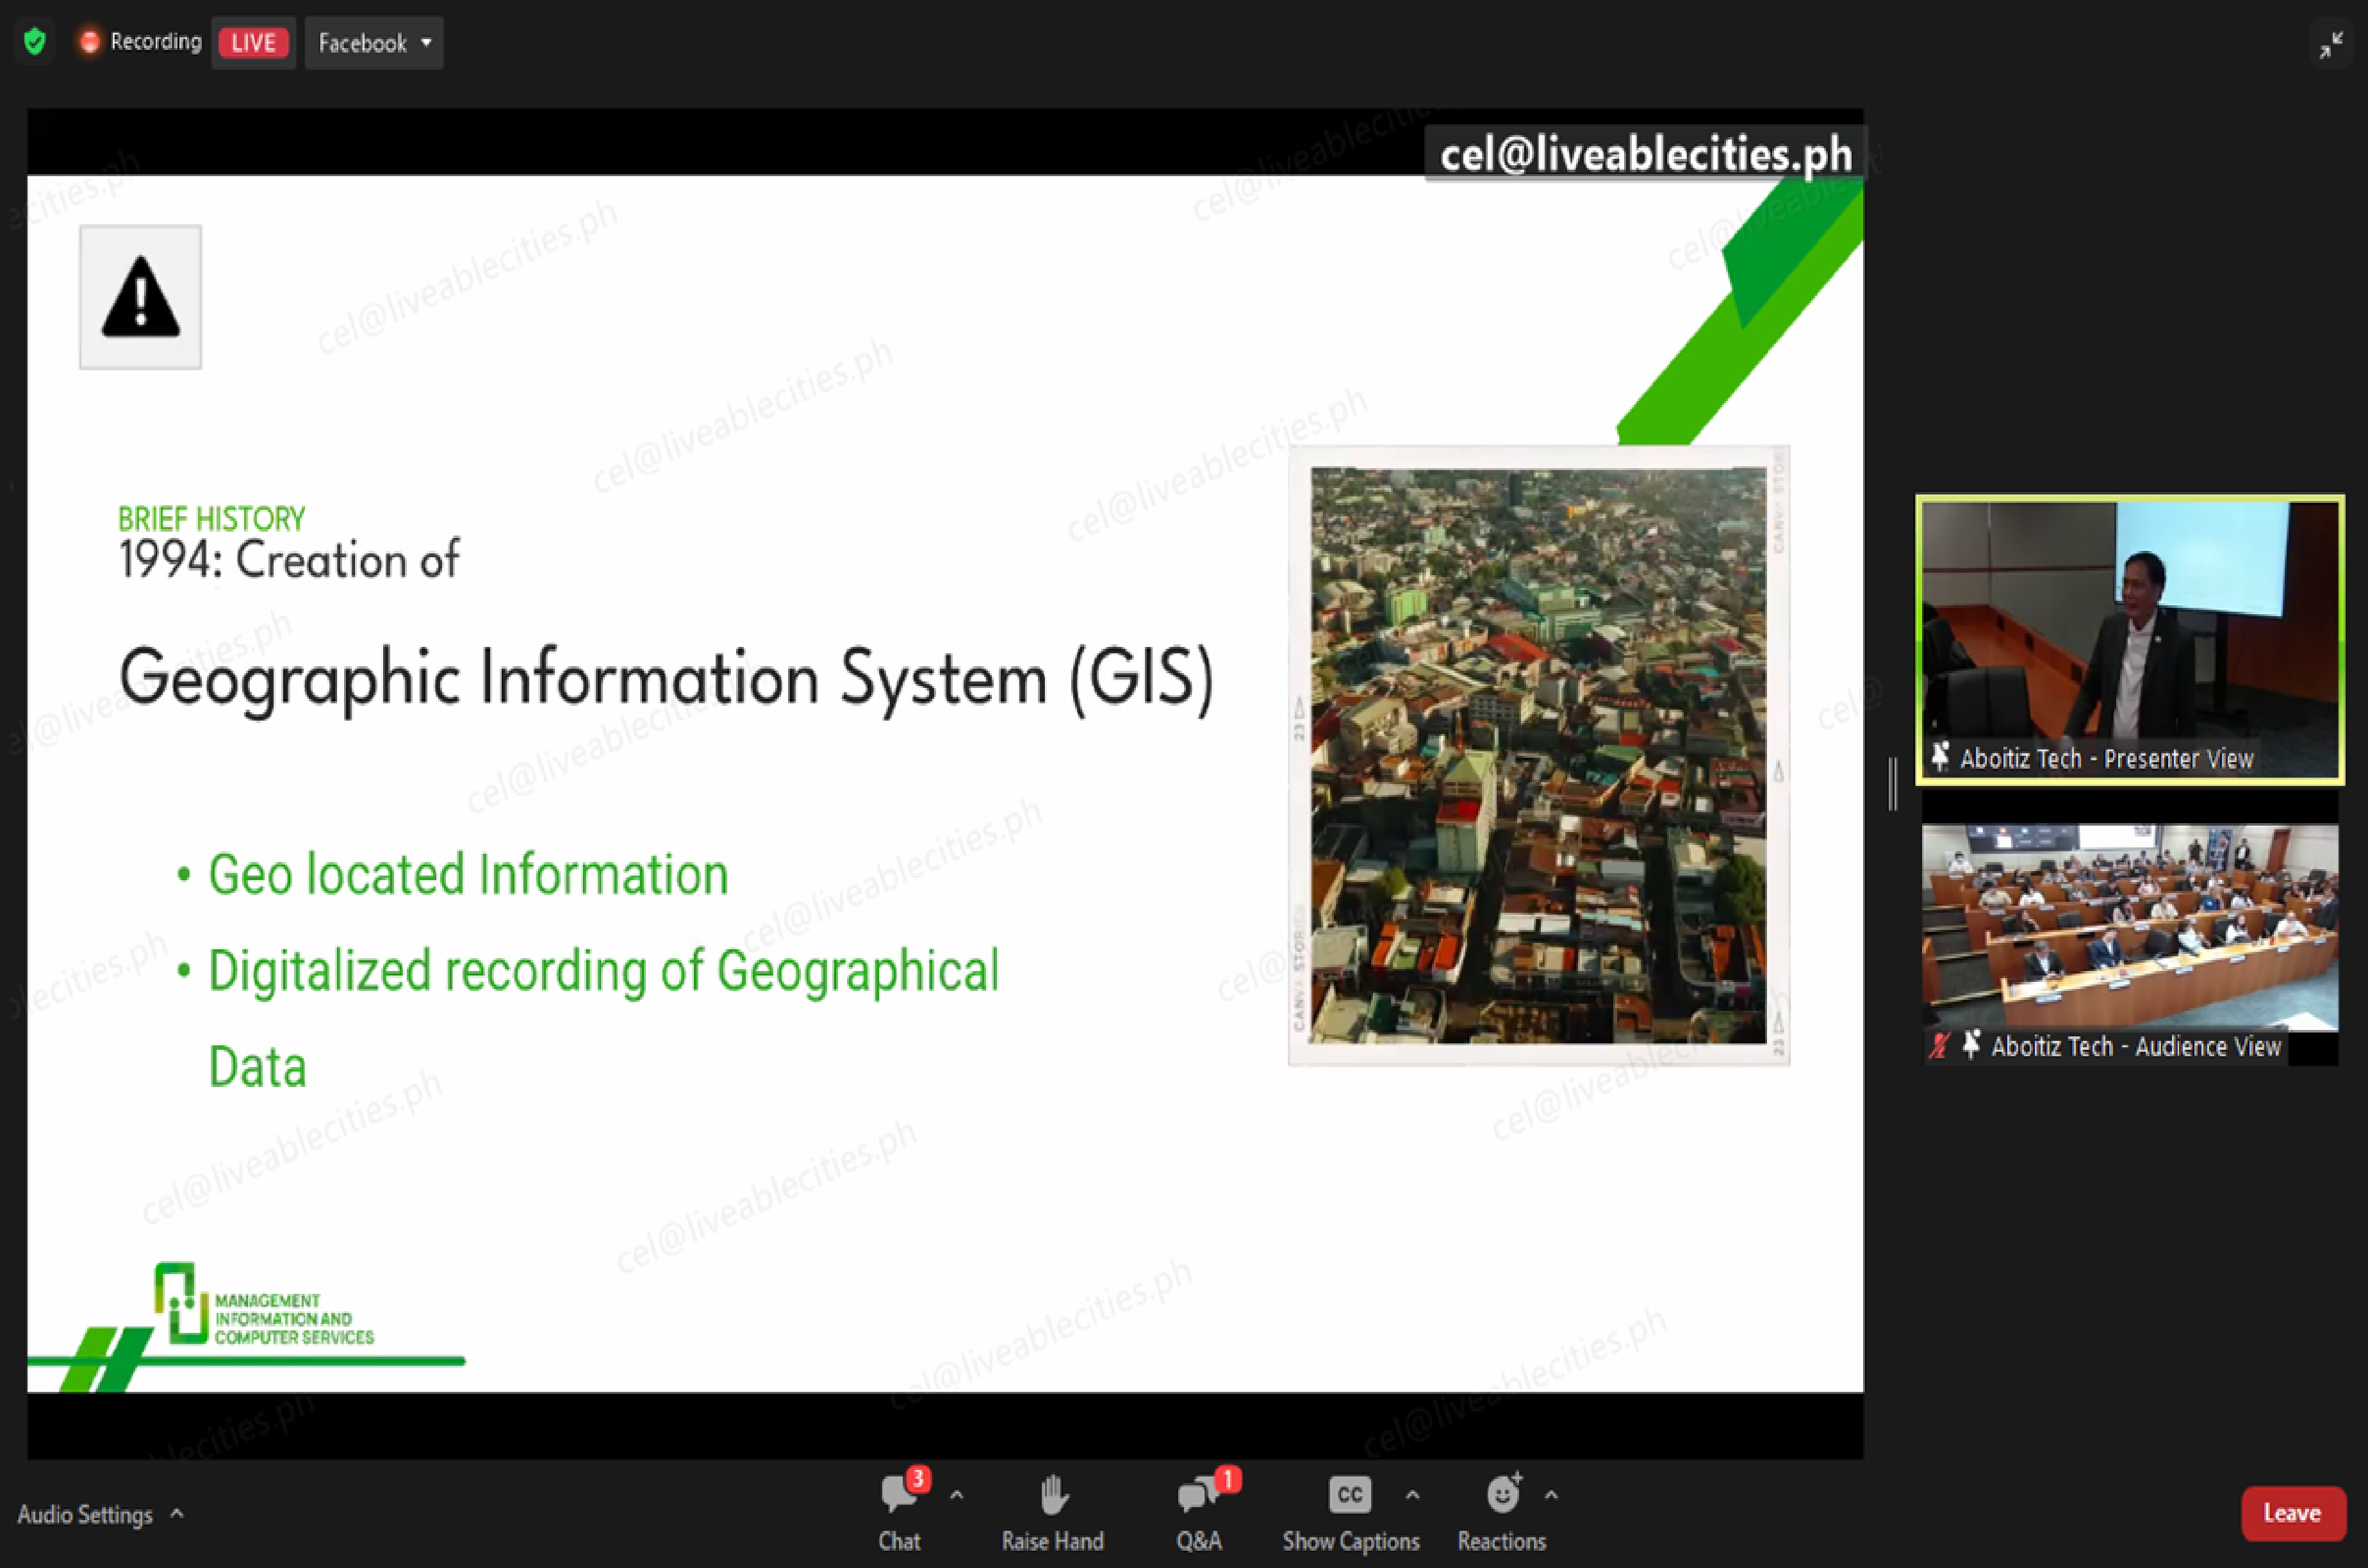Expand the Show Captions options chevron
This screenshot has width=2368, height=1568.
[1412, 1496]
